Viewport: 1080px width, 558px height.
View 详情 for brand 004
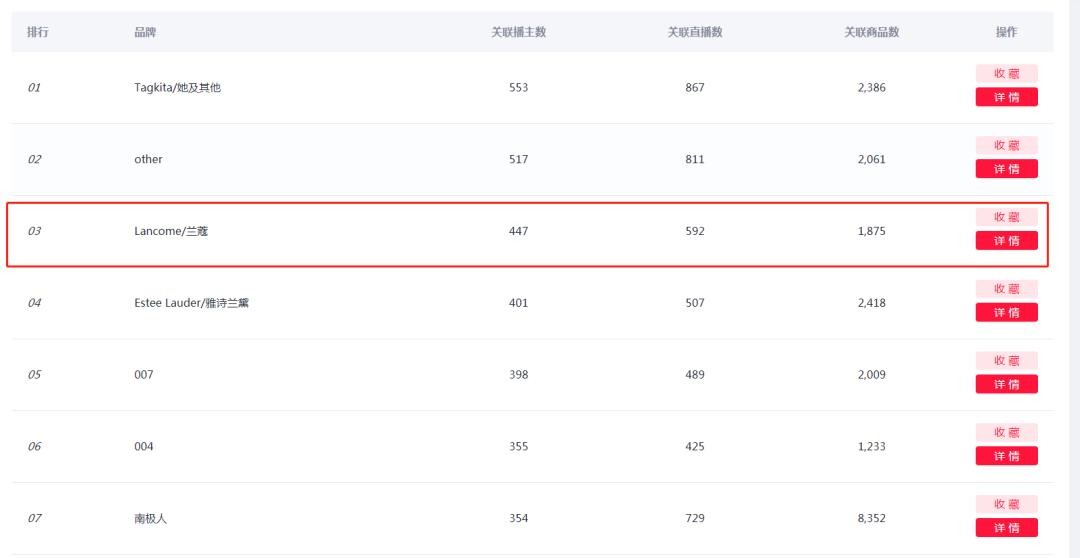1006,456
